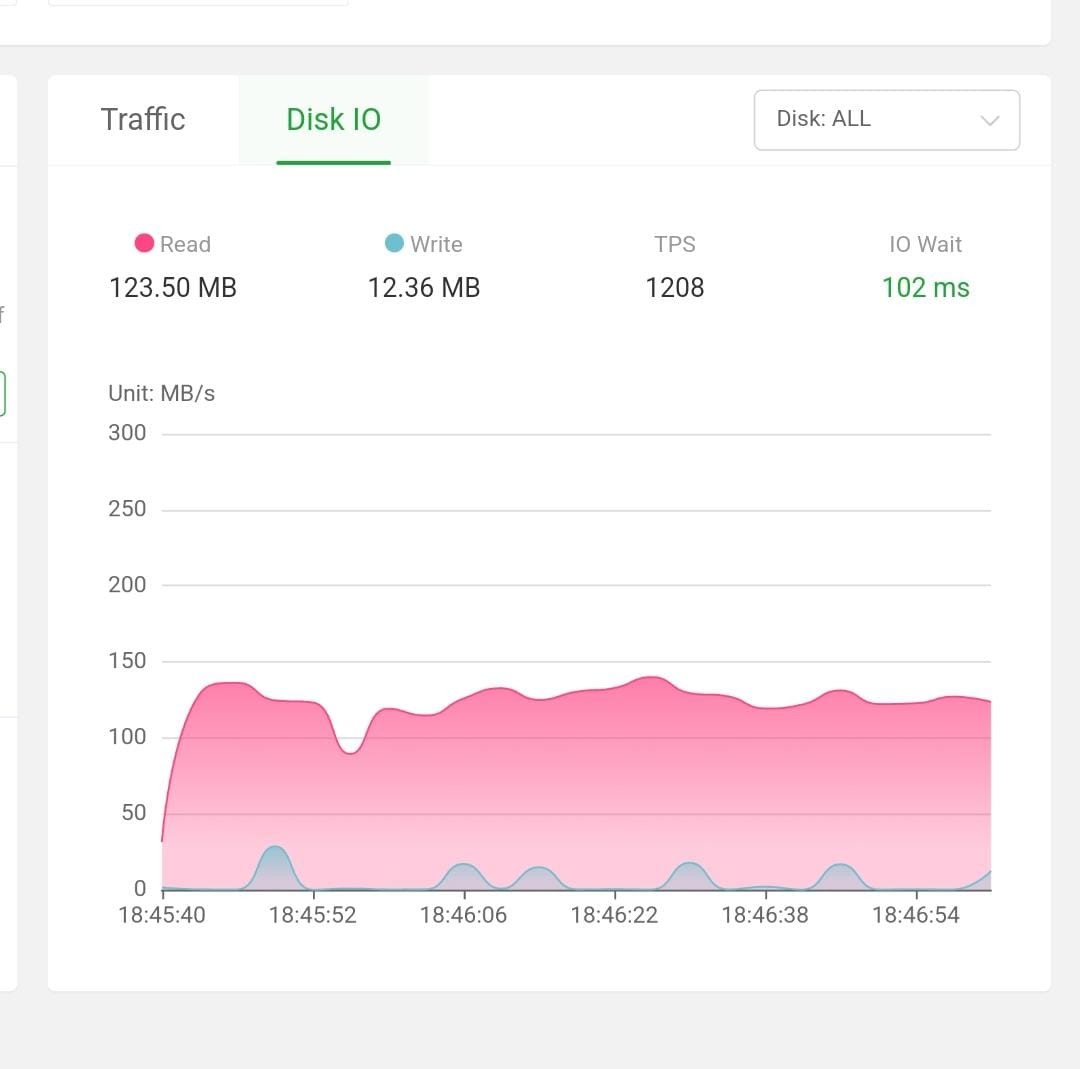Viewport: 1080px width, 1069px height.
Task: Select the TPS value 1208
Action: [x=674, y=287]
